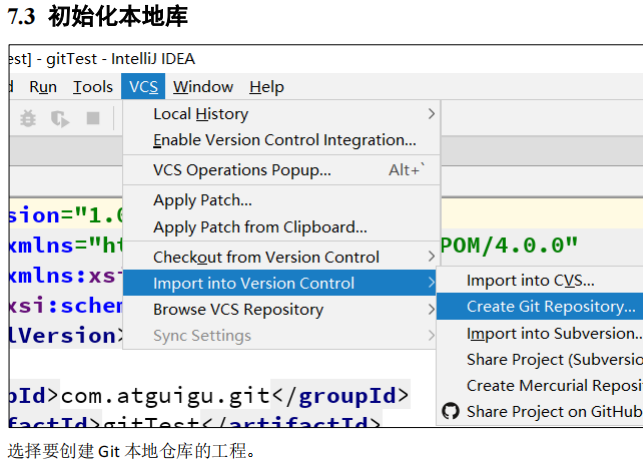This screenshot has height=467, width=643.
Task: Open the Run menu
Action: [x=43, y=87]
